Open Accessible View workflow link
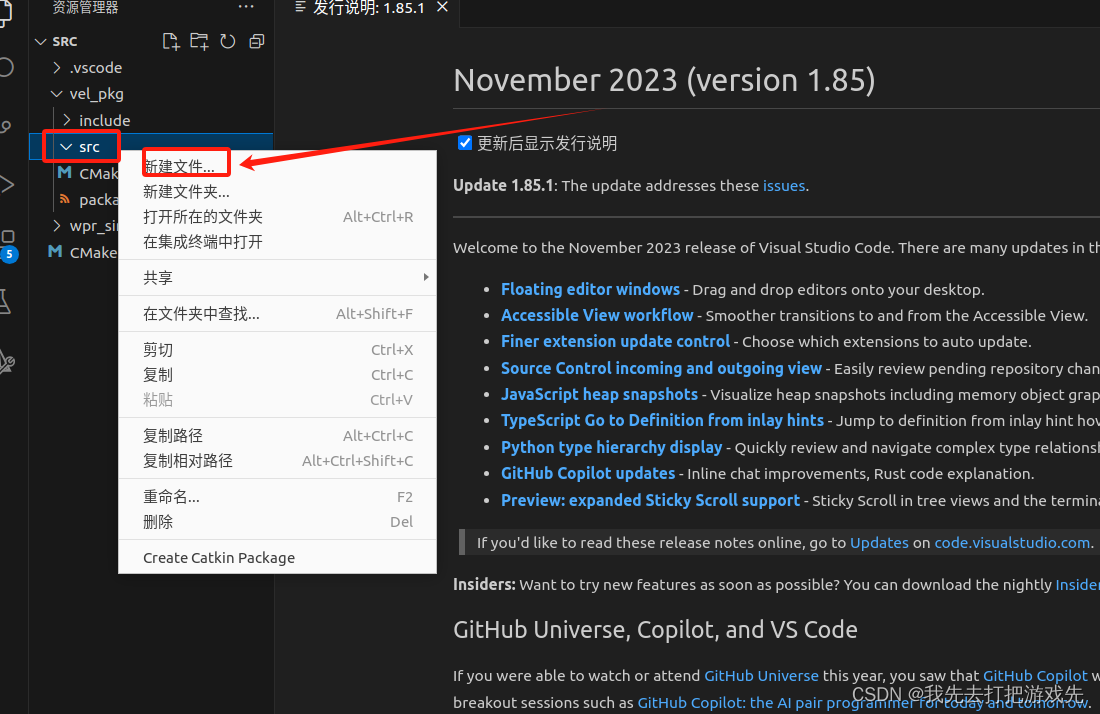This screenshot has width=1100, height=714. pyautogui.click(x=597, y=316)
